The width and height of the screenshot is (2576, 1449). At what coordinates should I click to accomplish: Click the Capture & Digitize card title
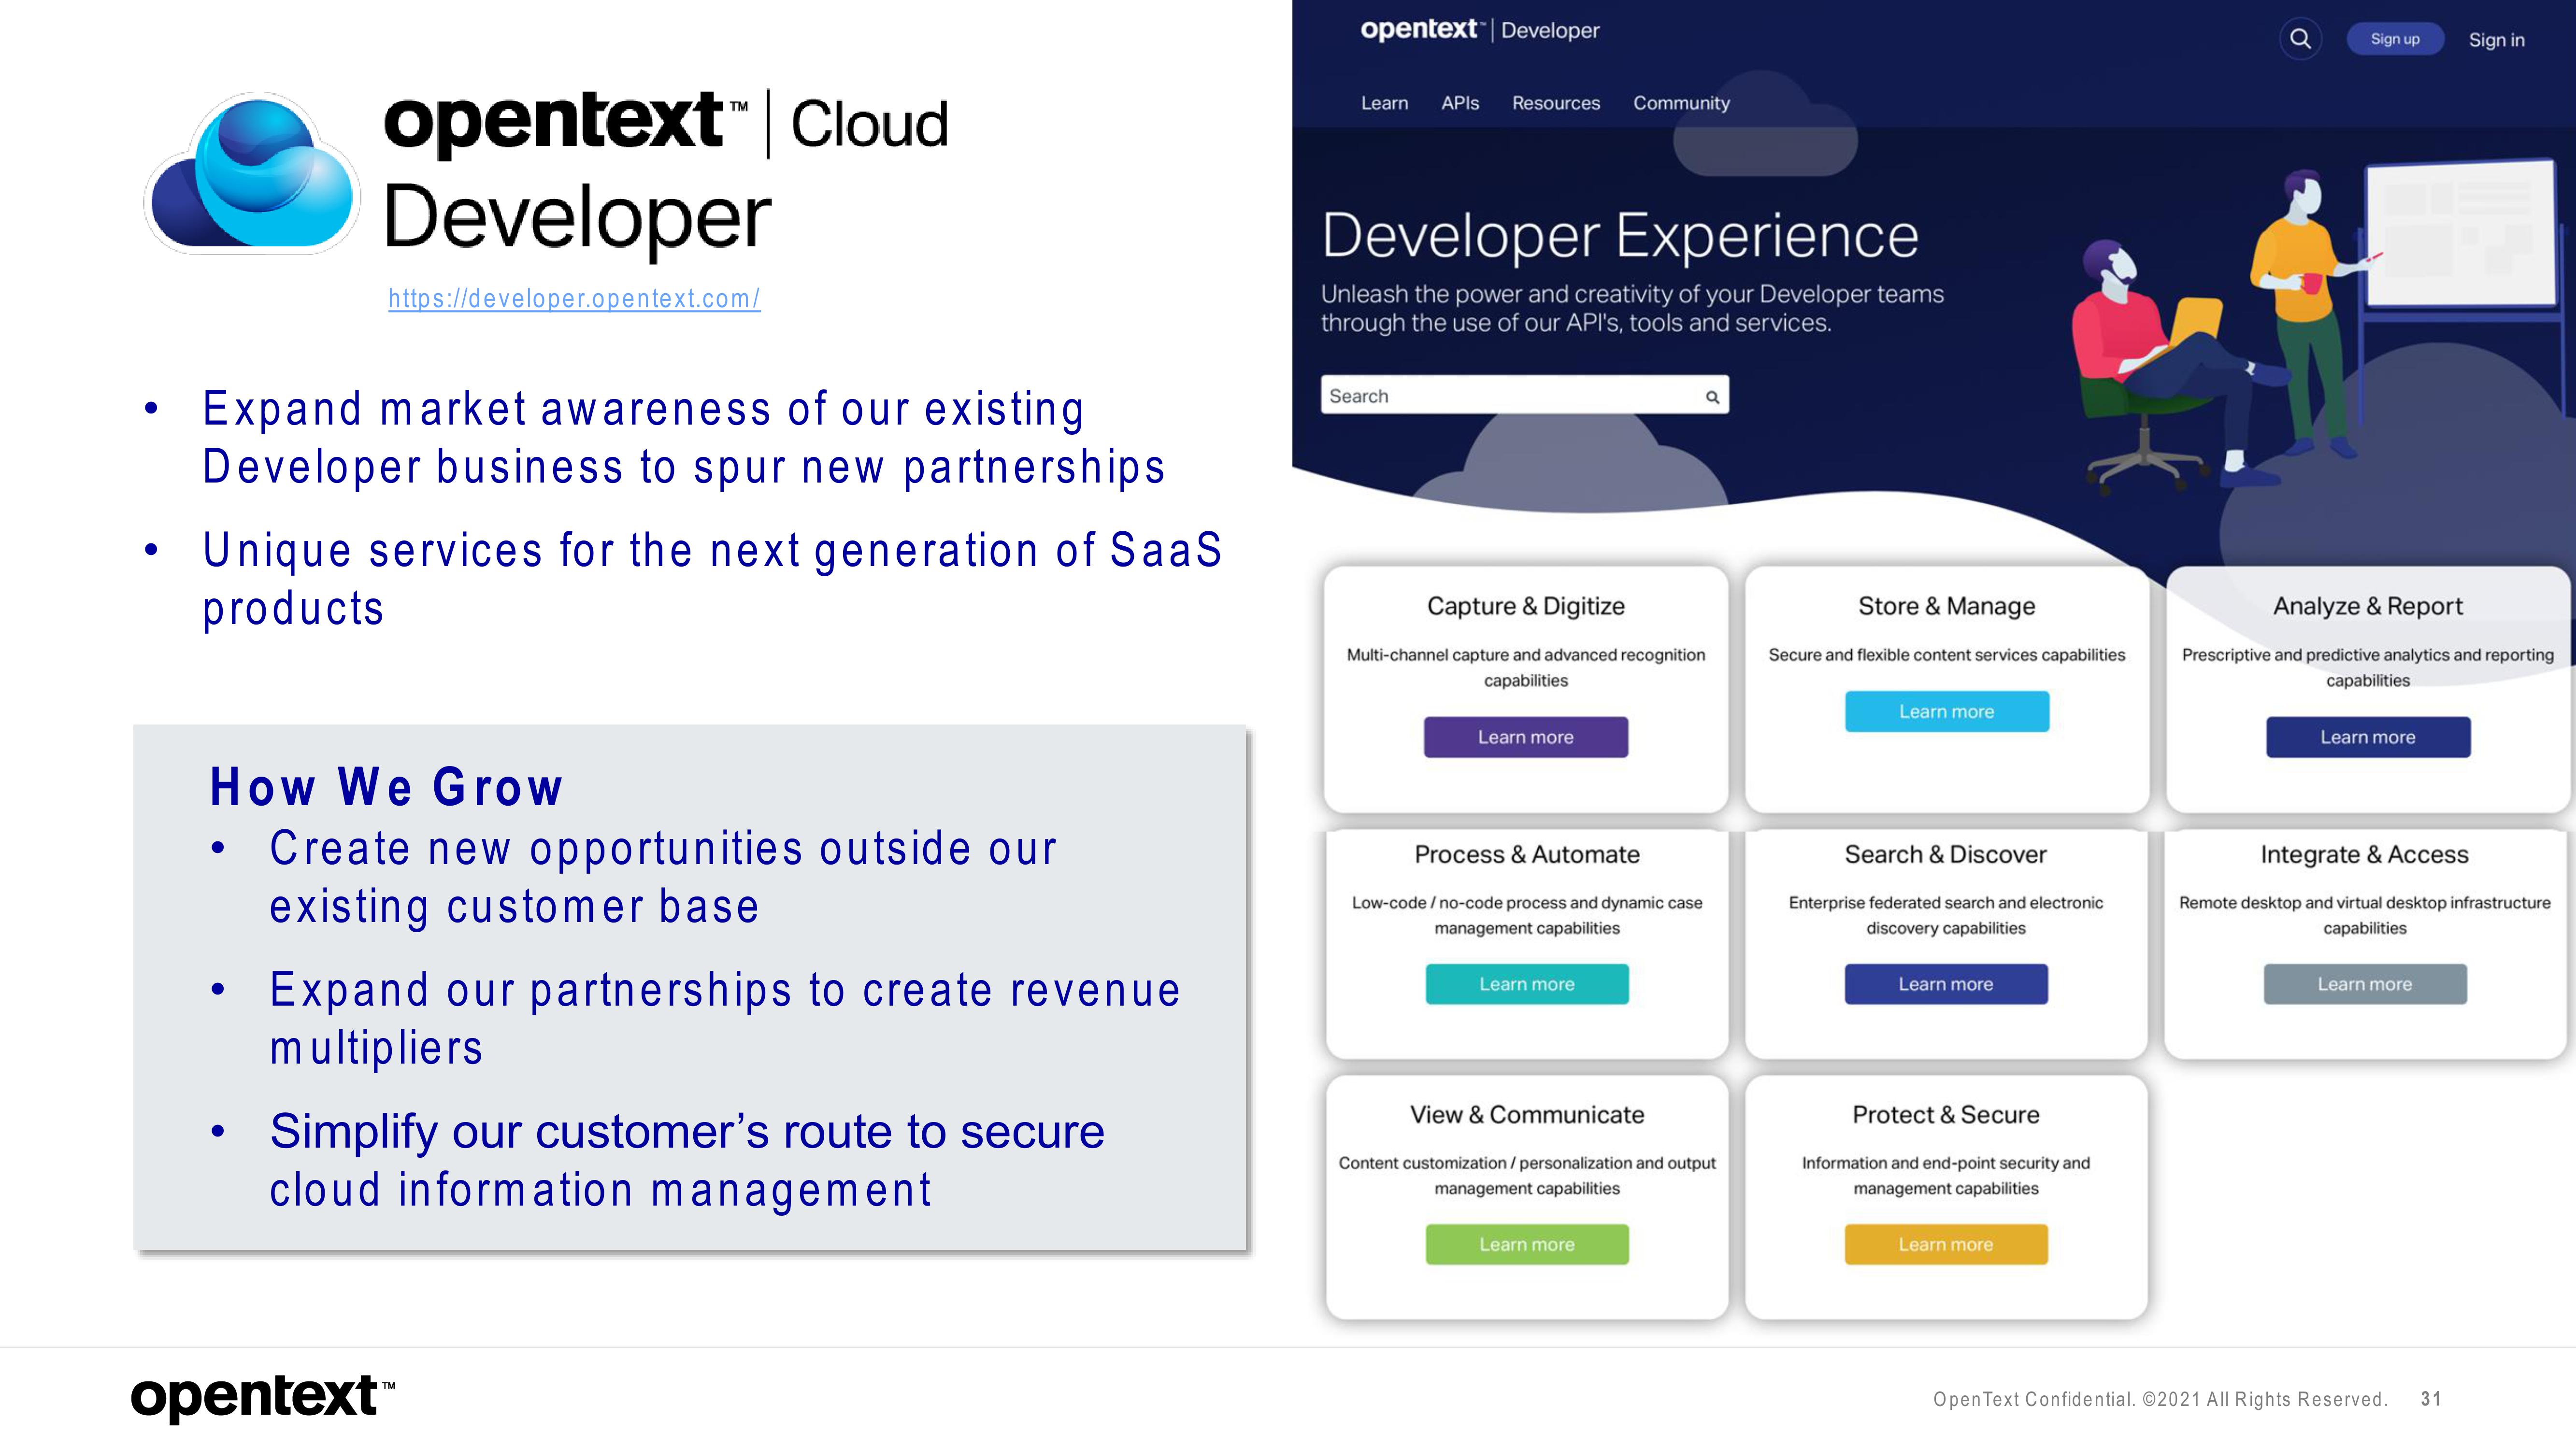point(1525,606)
